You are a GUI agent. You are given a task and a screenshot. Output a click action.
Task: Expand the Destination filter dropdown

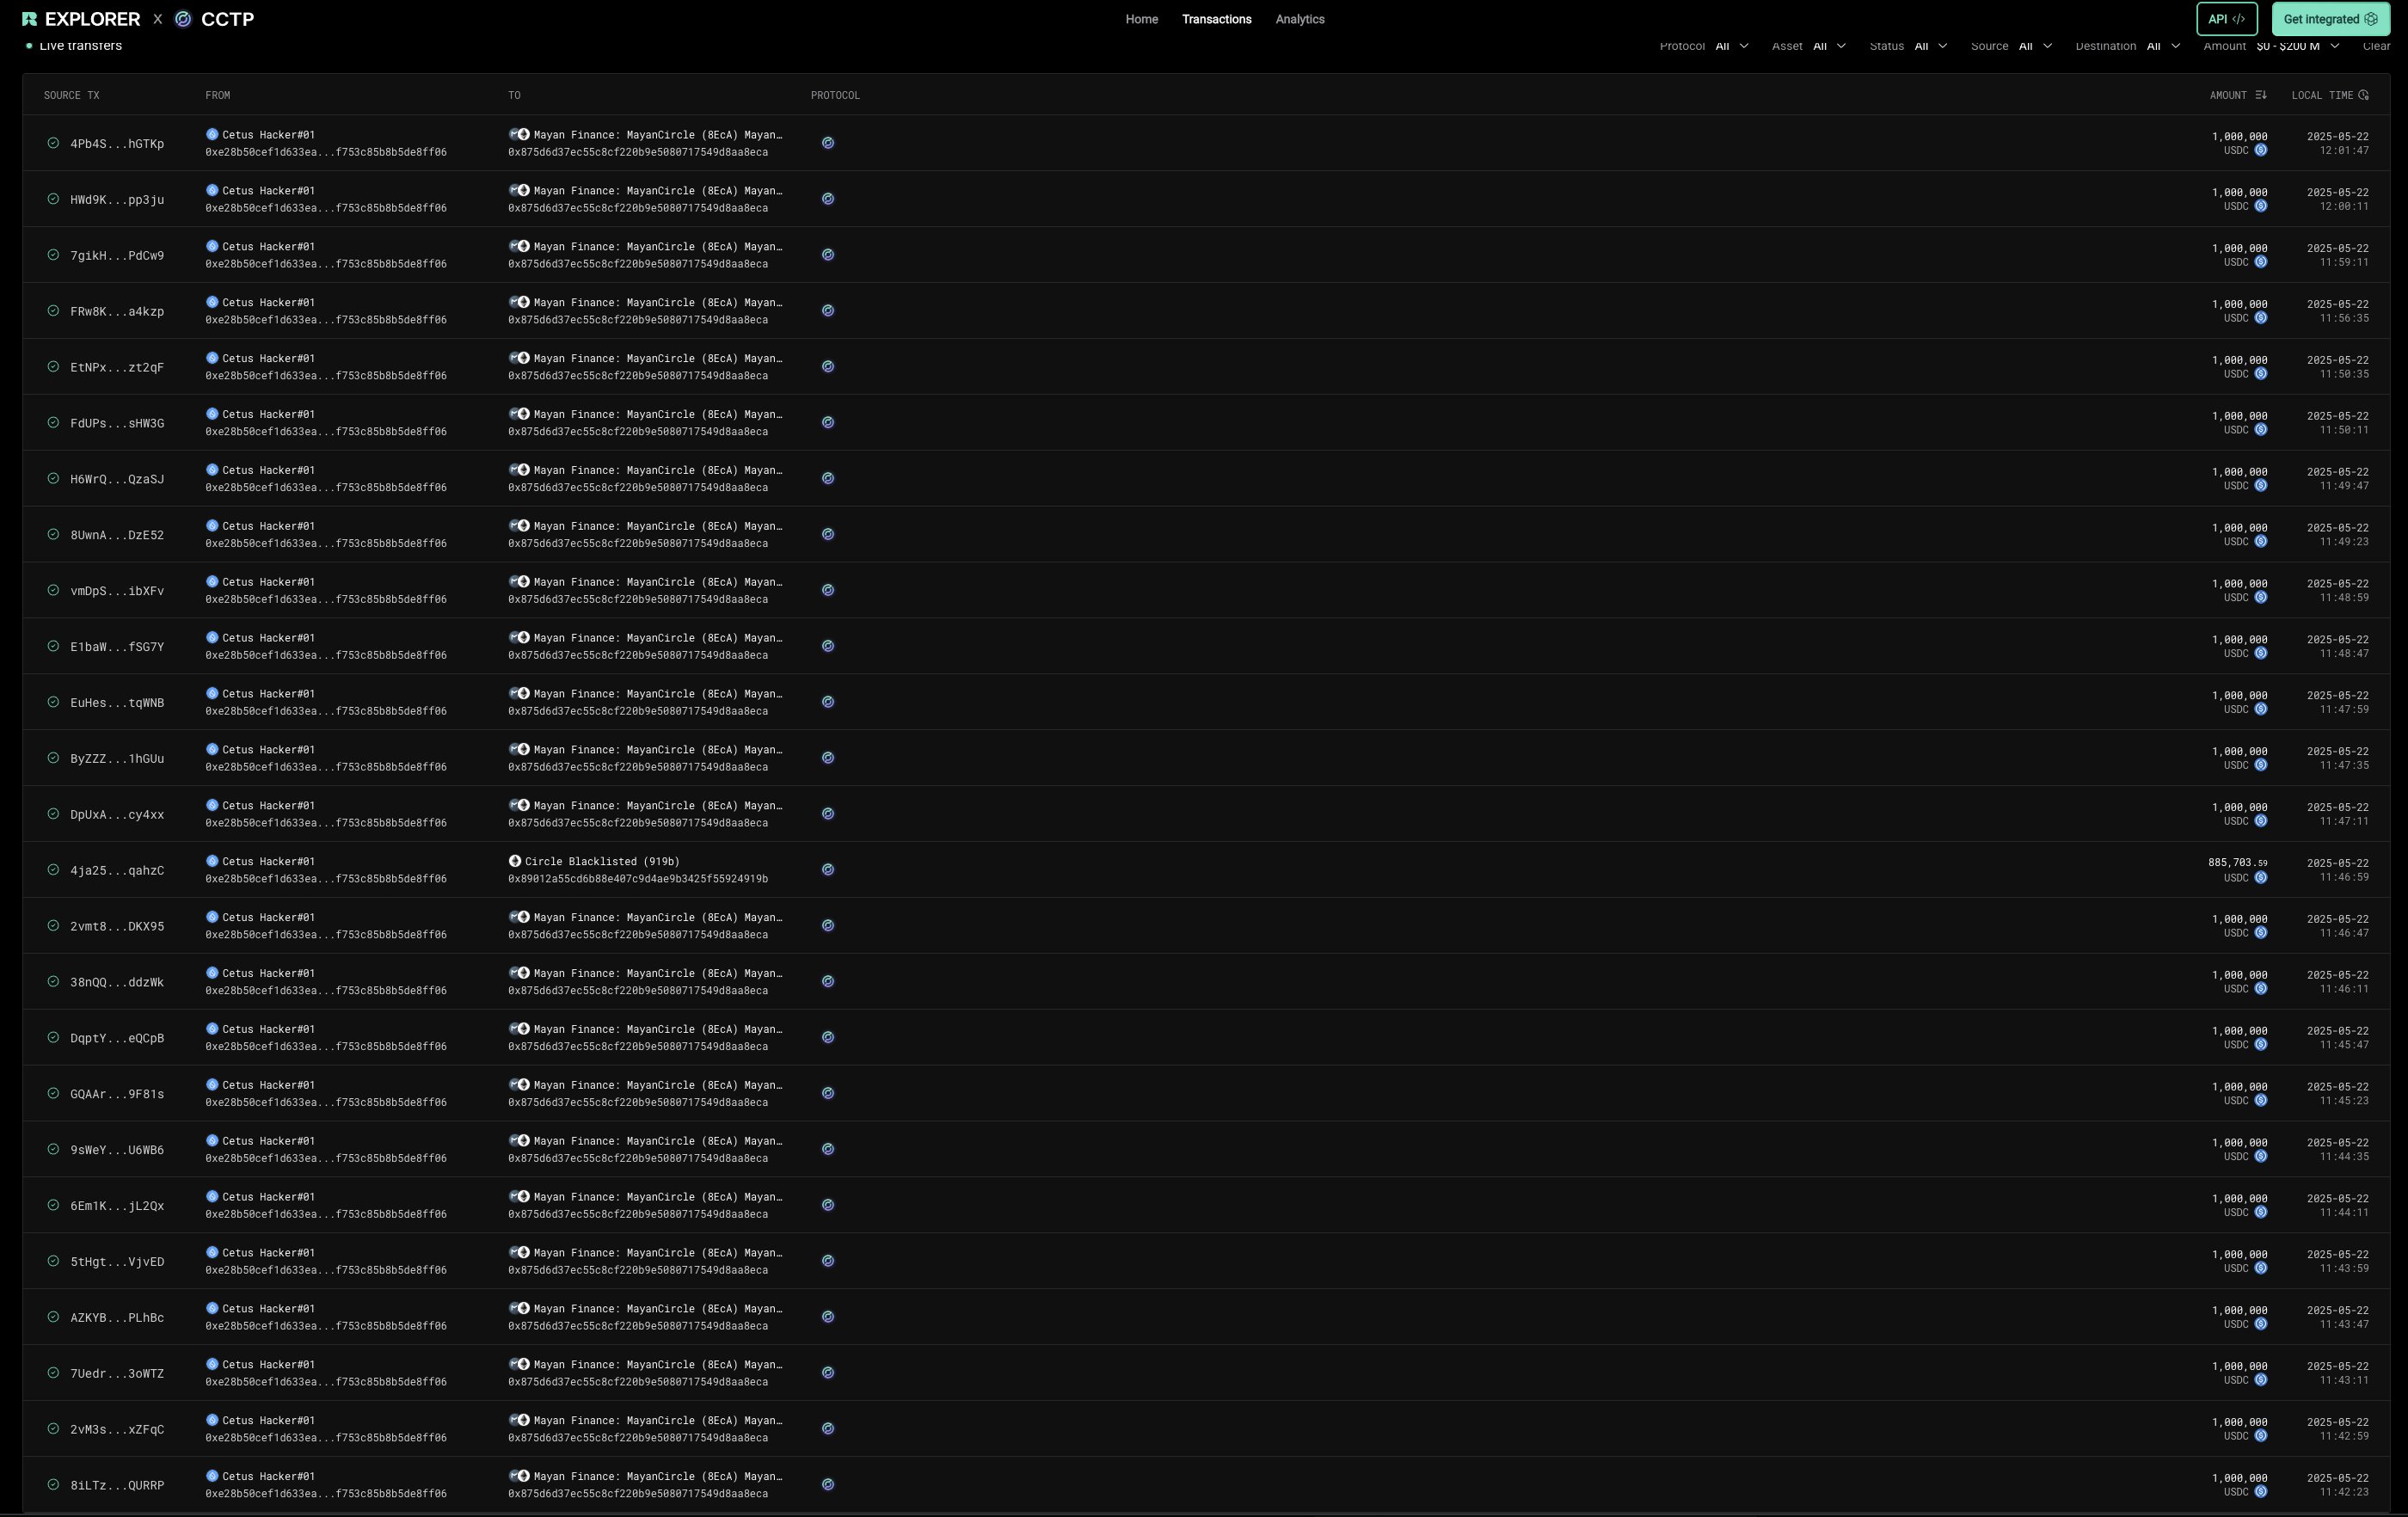click(x=2163, y=46)
